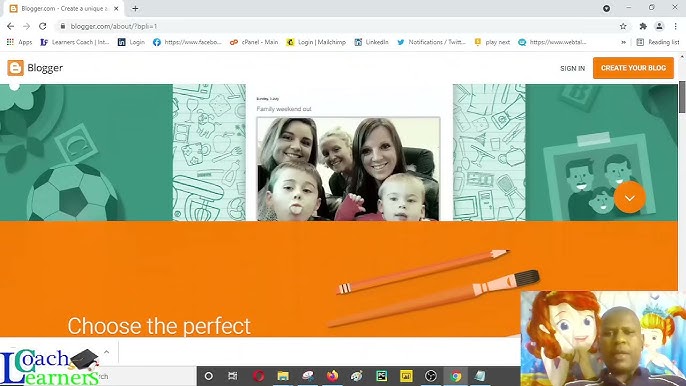This screenshot has width=686, height=386.
Task: Launch Opera from the taskbar
Action: coord(259,376)
